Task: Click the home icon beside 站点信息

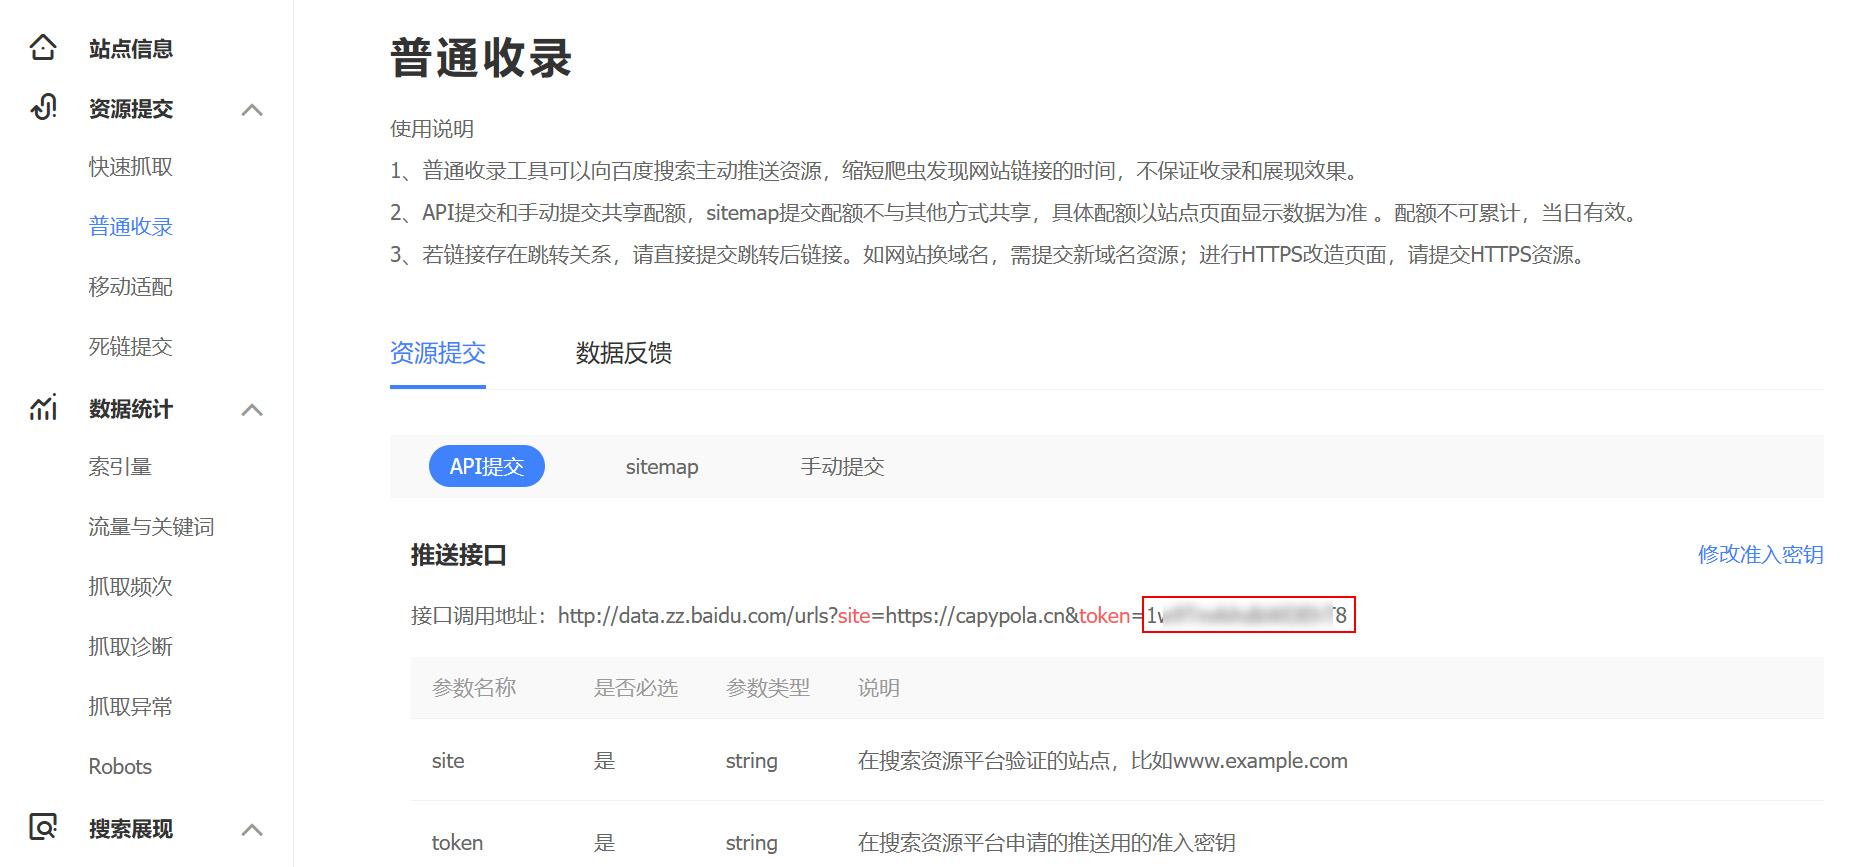Action: point(43,48)
